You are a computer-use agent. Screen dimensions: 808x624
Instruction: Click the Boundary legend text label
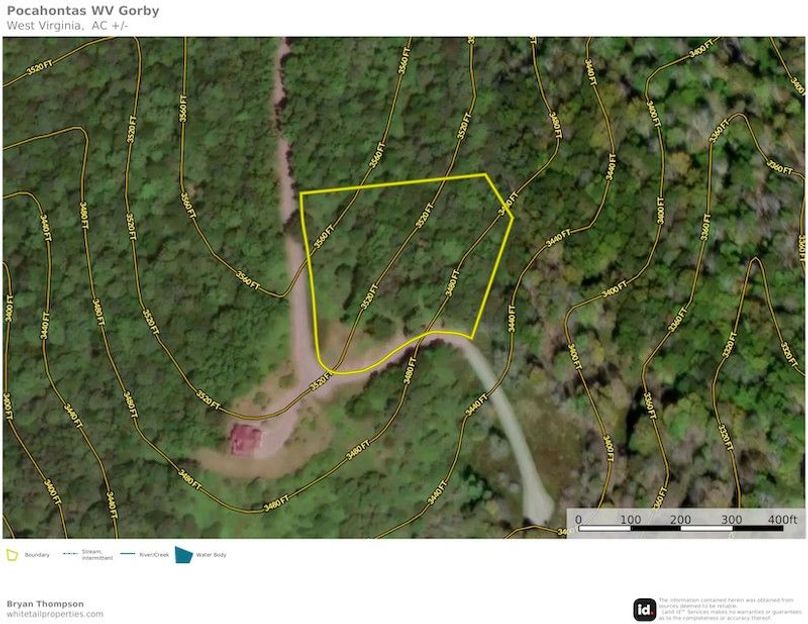point(37,555)
